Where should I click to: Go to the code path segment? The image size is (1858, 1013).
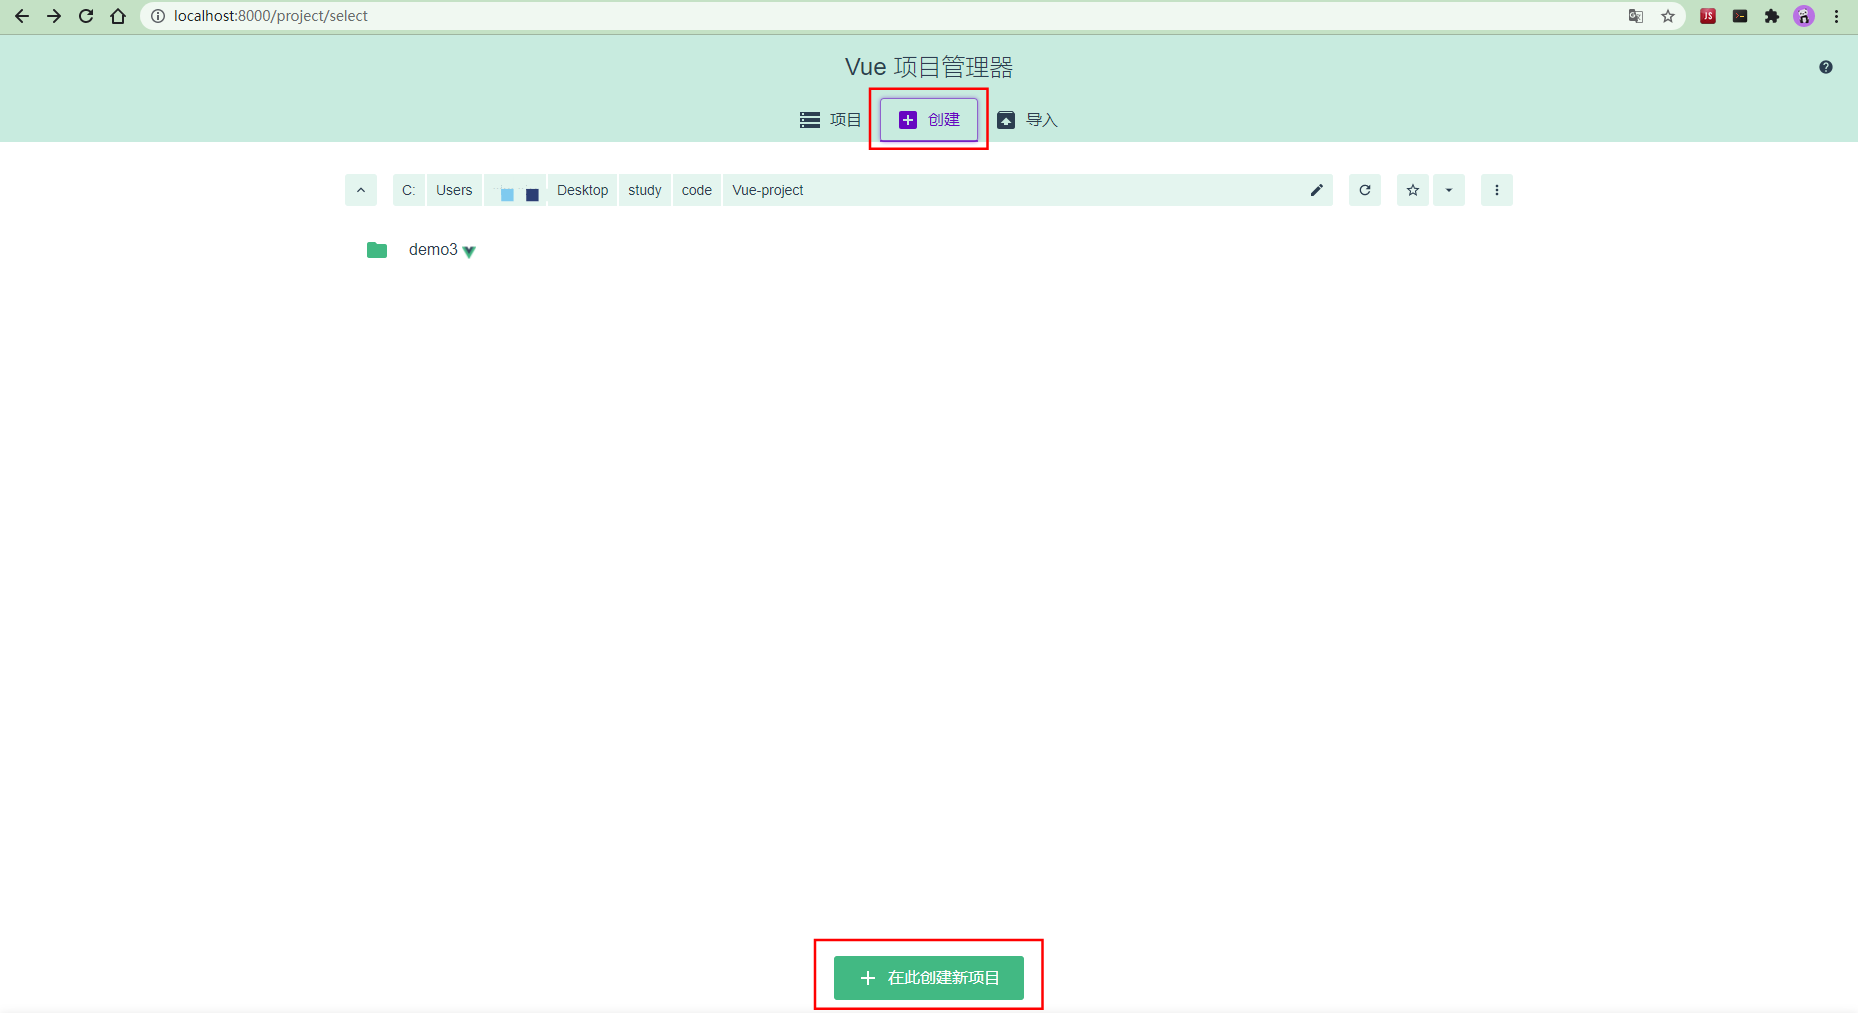coord(696,190)
